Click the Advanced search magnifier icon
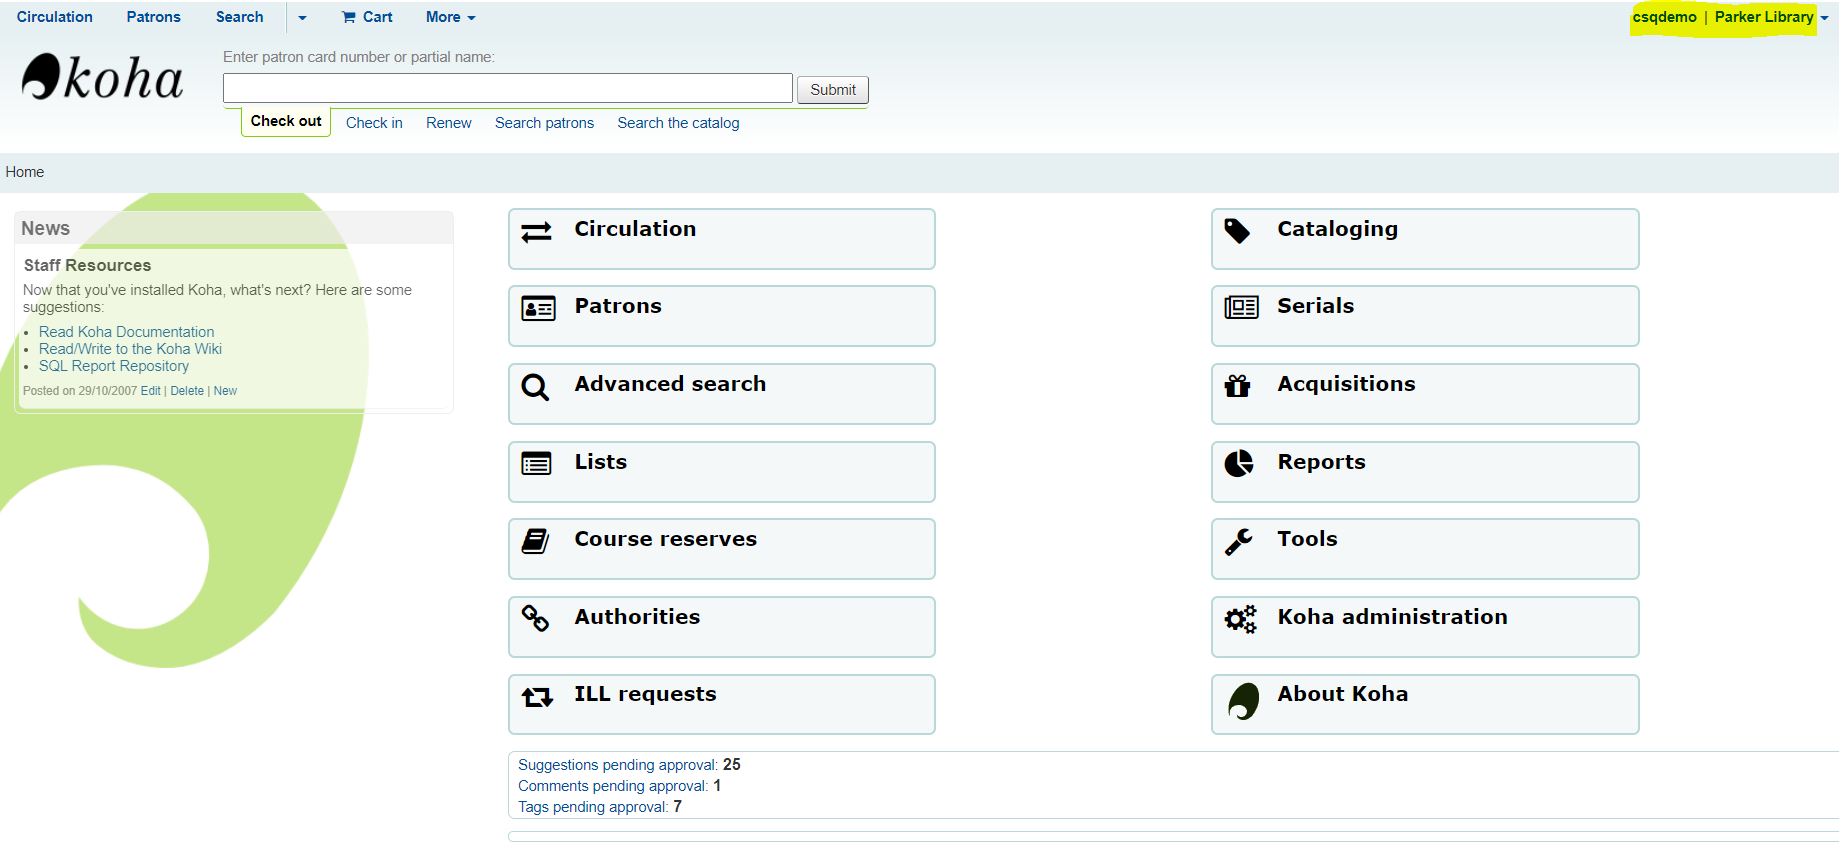This screenshot has height=845, width=1839. 536,387
